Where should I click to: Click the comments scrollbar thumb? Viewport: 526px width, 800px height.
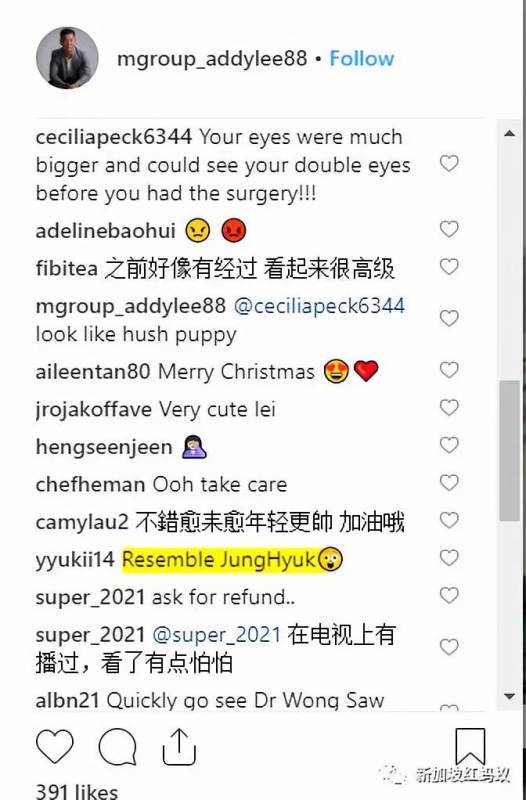(509, 451)
